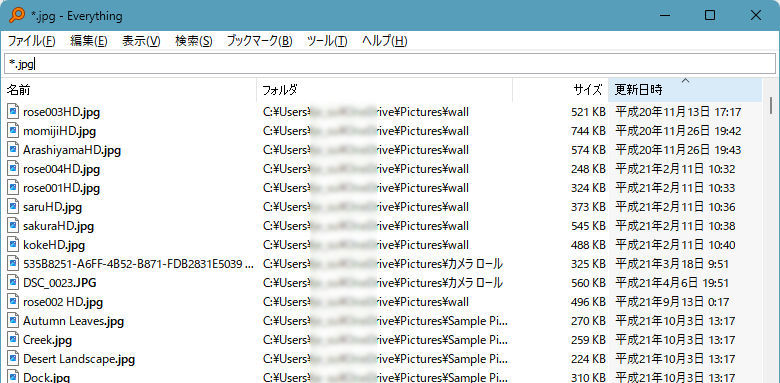Click the vertical scrollbar thumb on the right
Viewport: 780px width, 383px height.
(771, 106)
